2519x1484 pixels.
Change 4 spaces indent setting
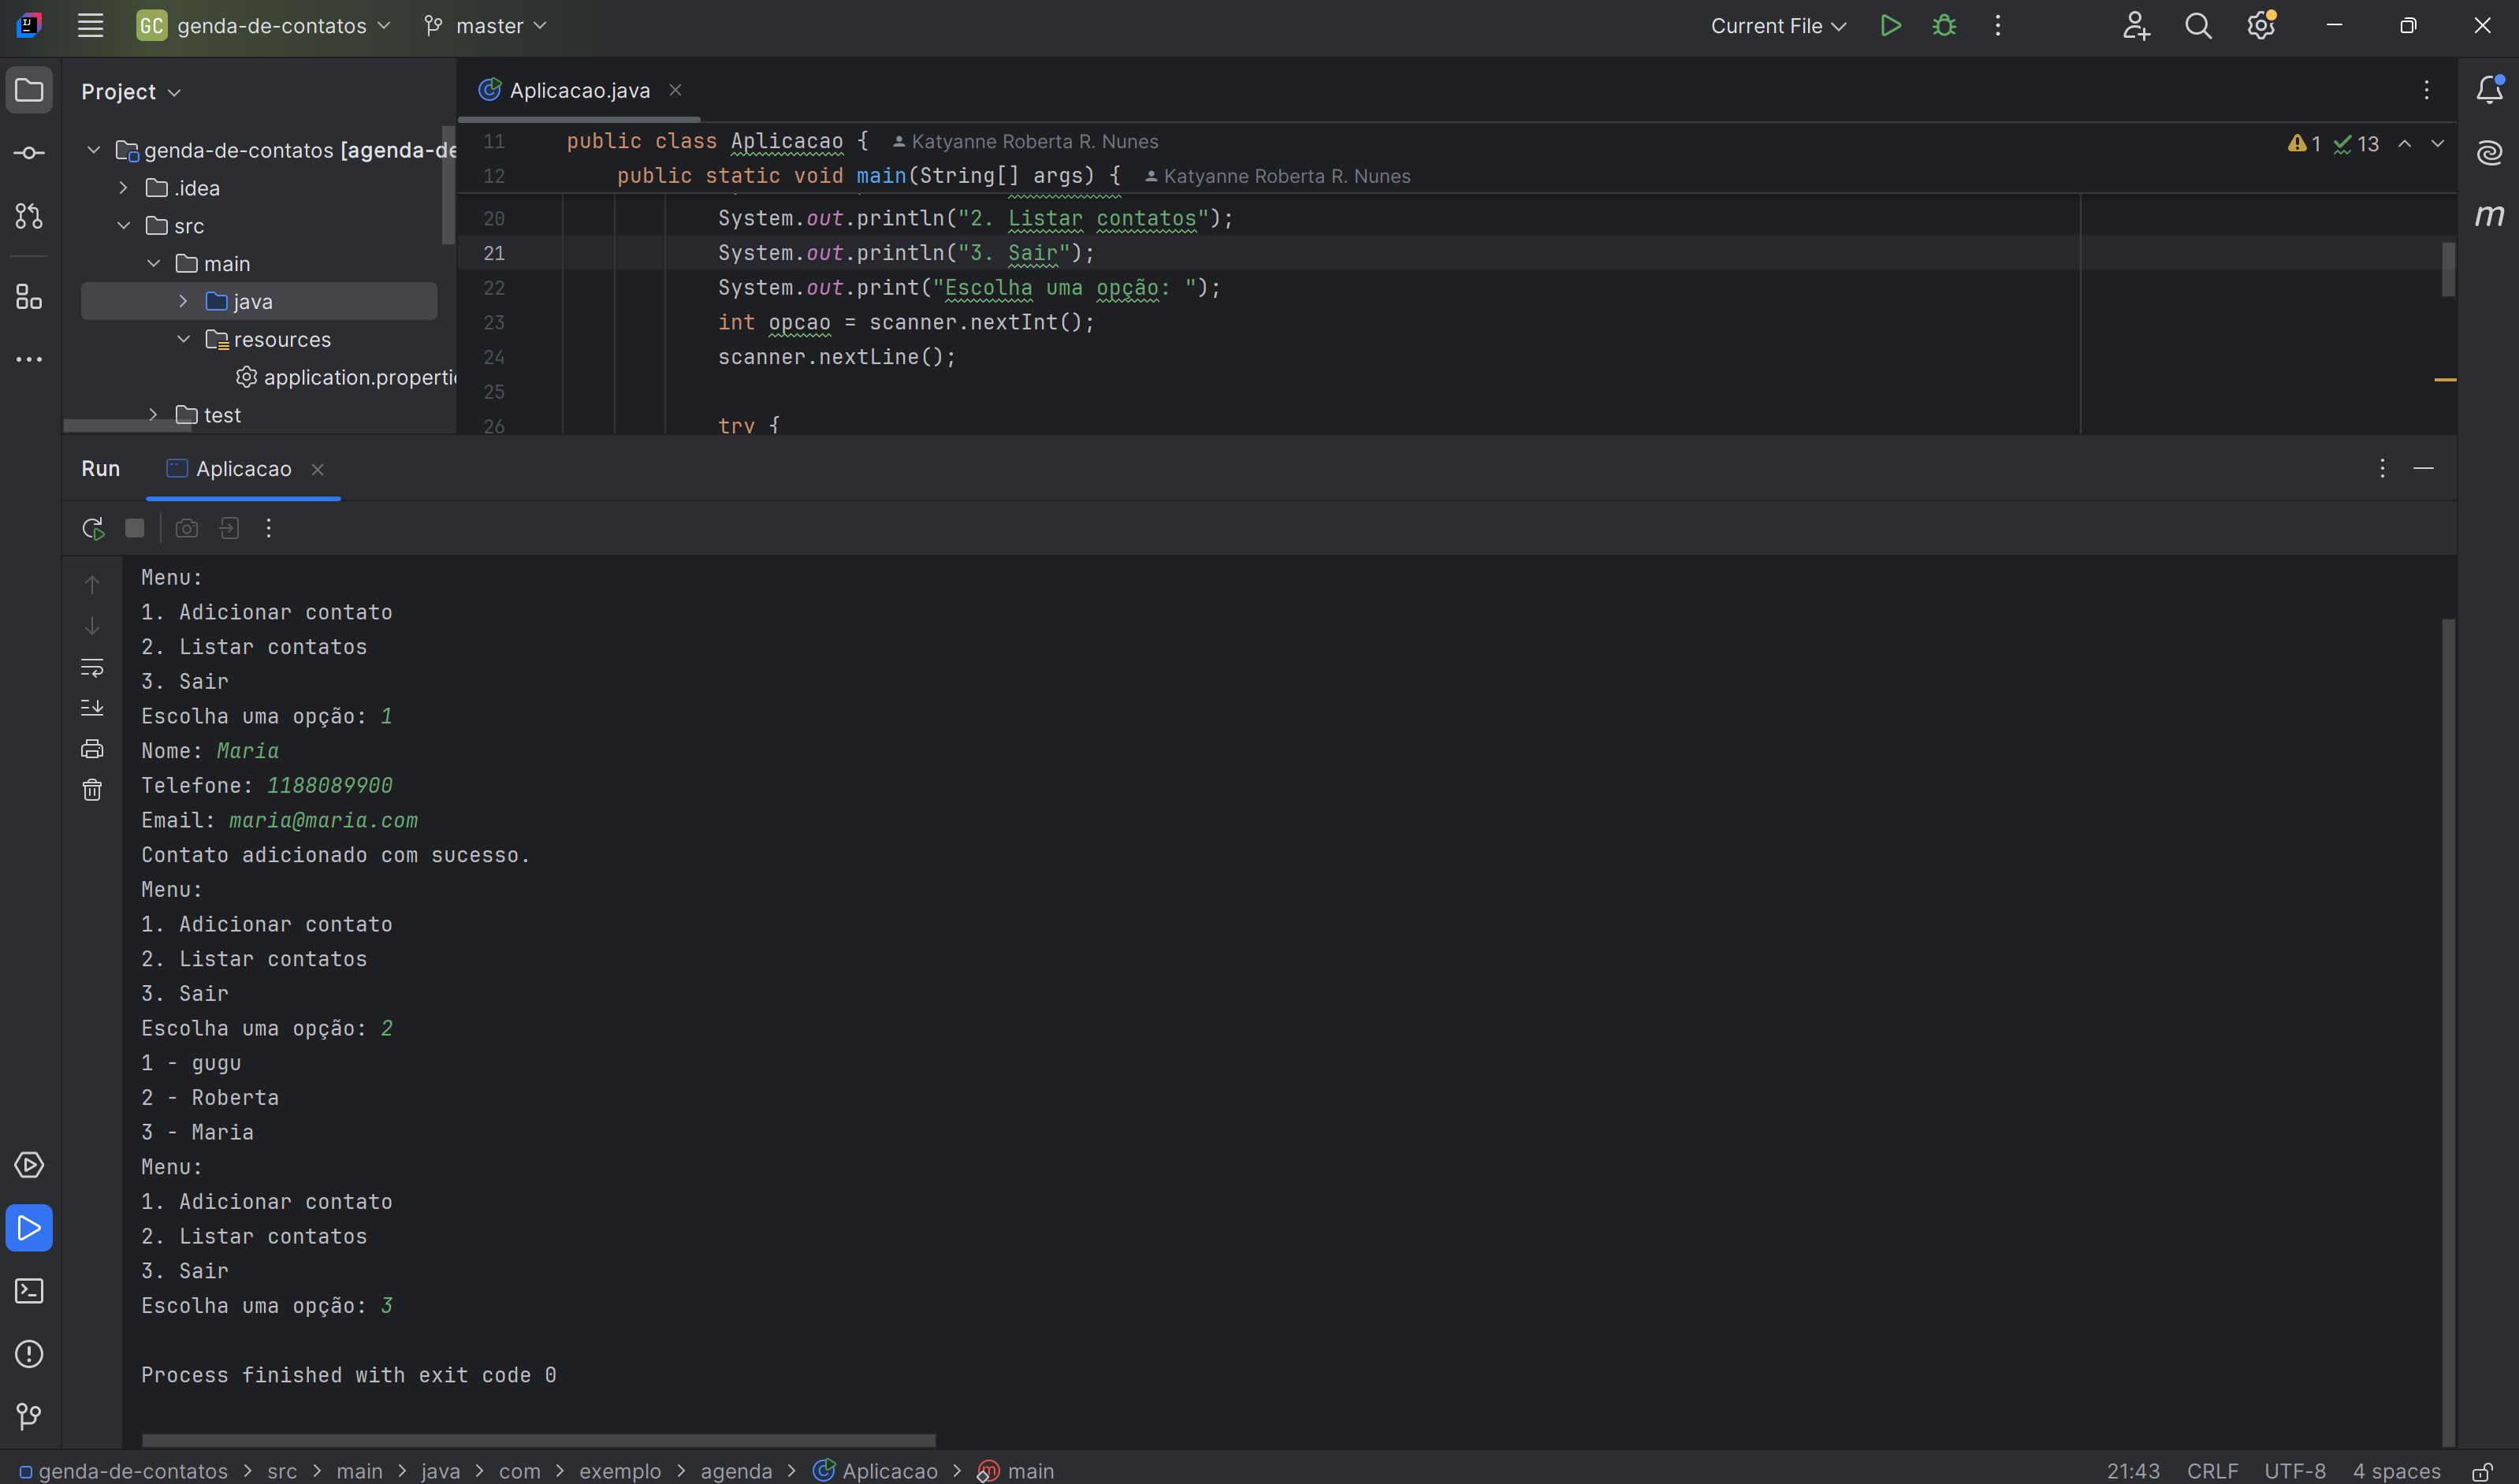2396,1472
